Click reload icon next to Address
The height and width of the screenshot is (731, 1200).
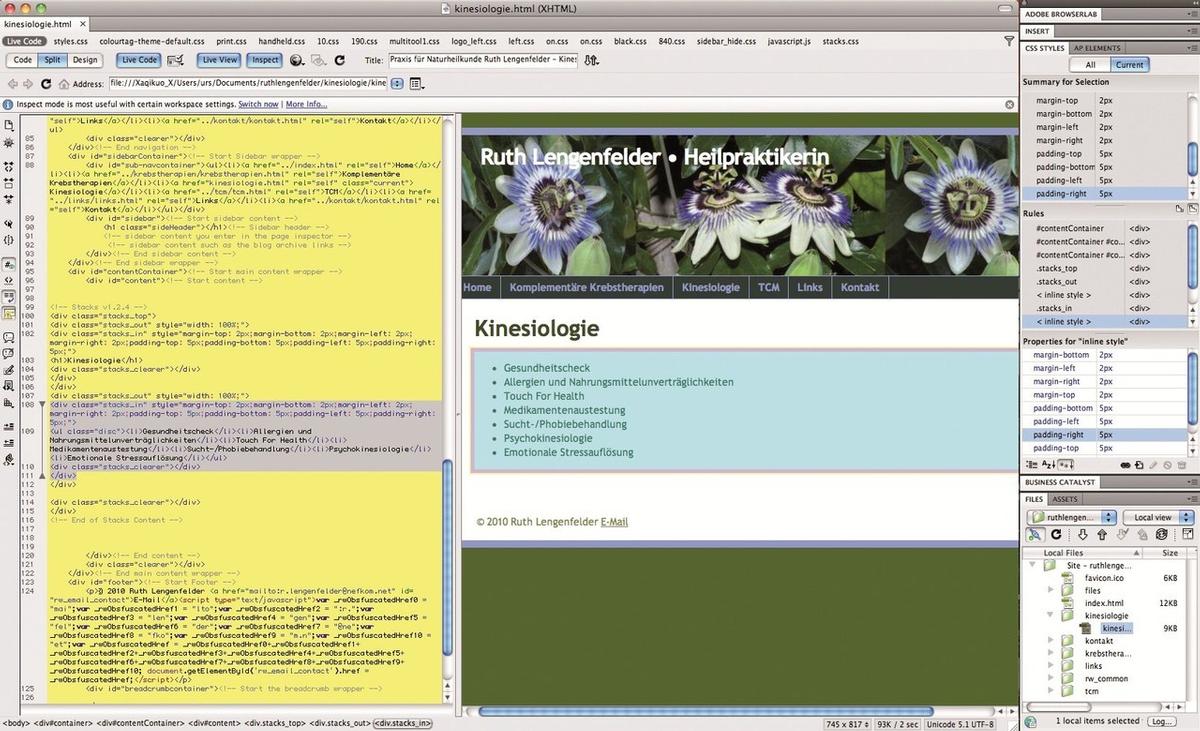pyautogui.click(x=46, y=84)
